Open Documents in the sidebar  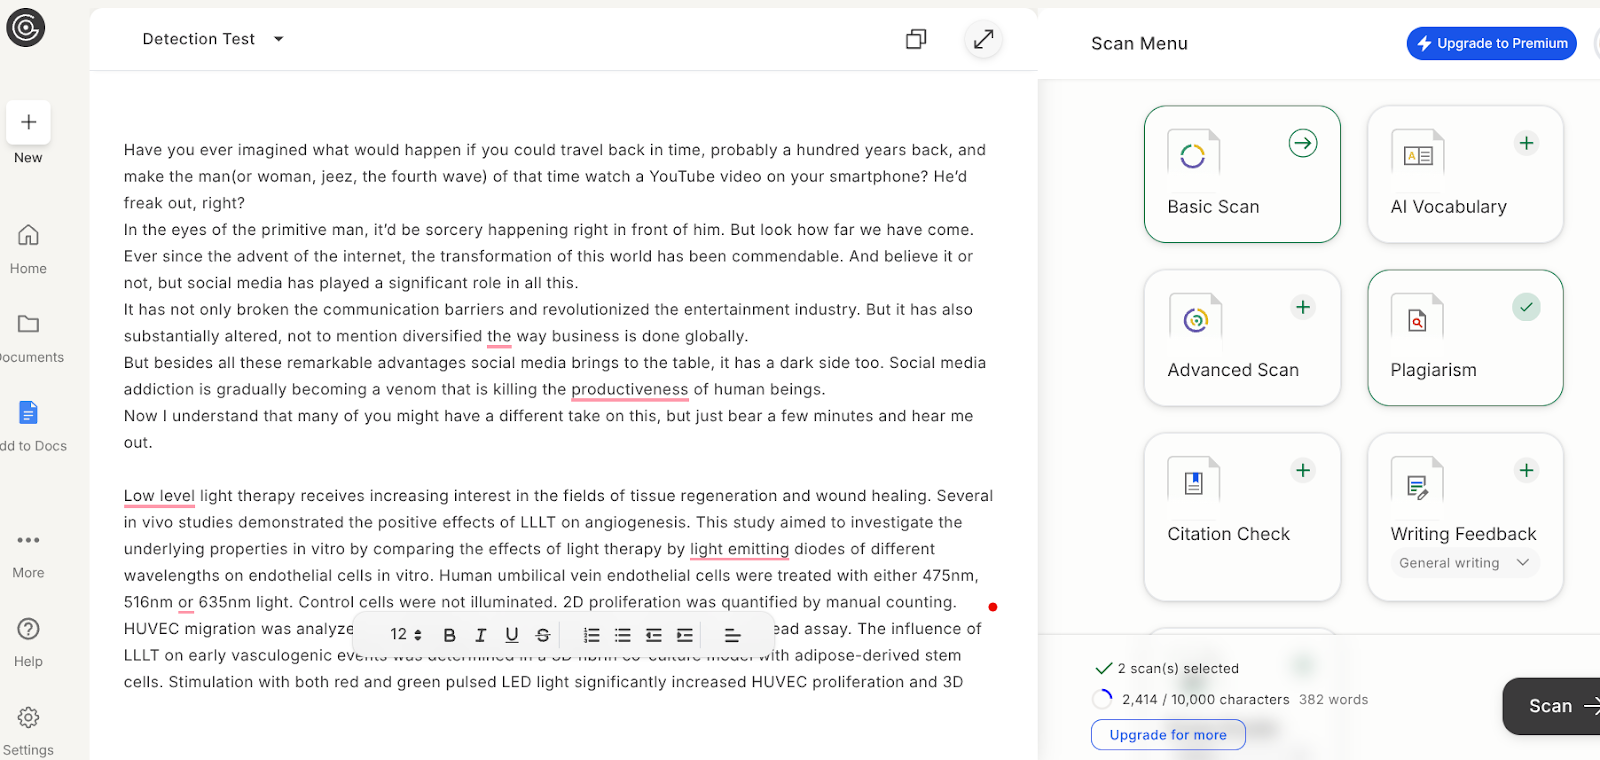(x=29, y=337)
